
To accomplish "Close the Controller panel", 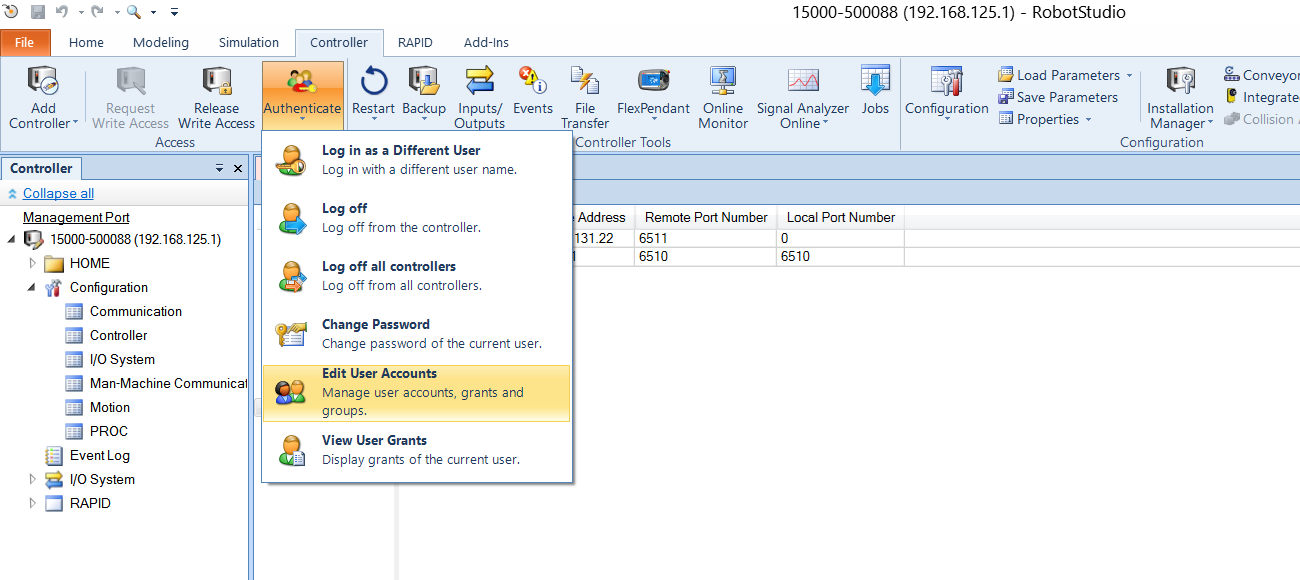I will pos(238,169).
